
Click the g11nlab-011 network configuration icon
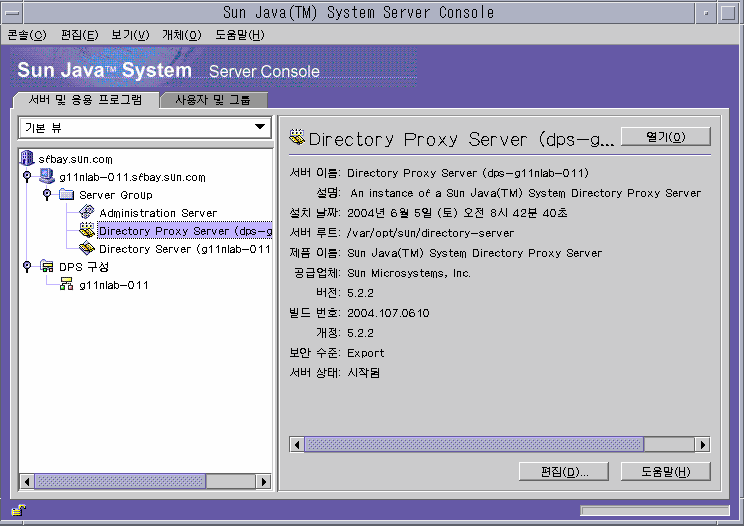[66, 284]
